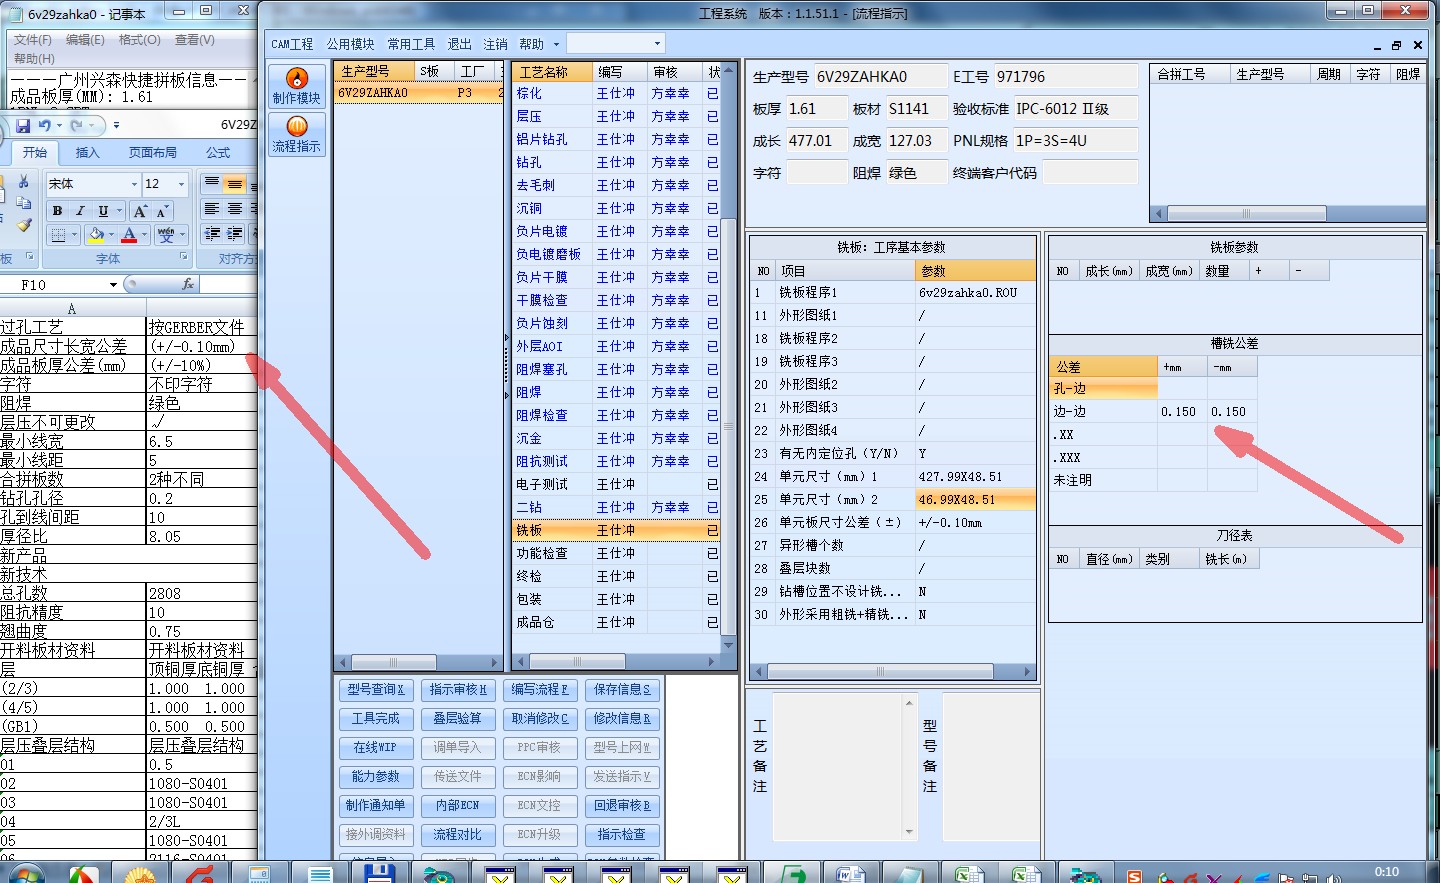The width and height of the screenshot is (1440, 883).
Task: Click the 型号查询X button
Action: click(376, 689)
